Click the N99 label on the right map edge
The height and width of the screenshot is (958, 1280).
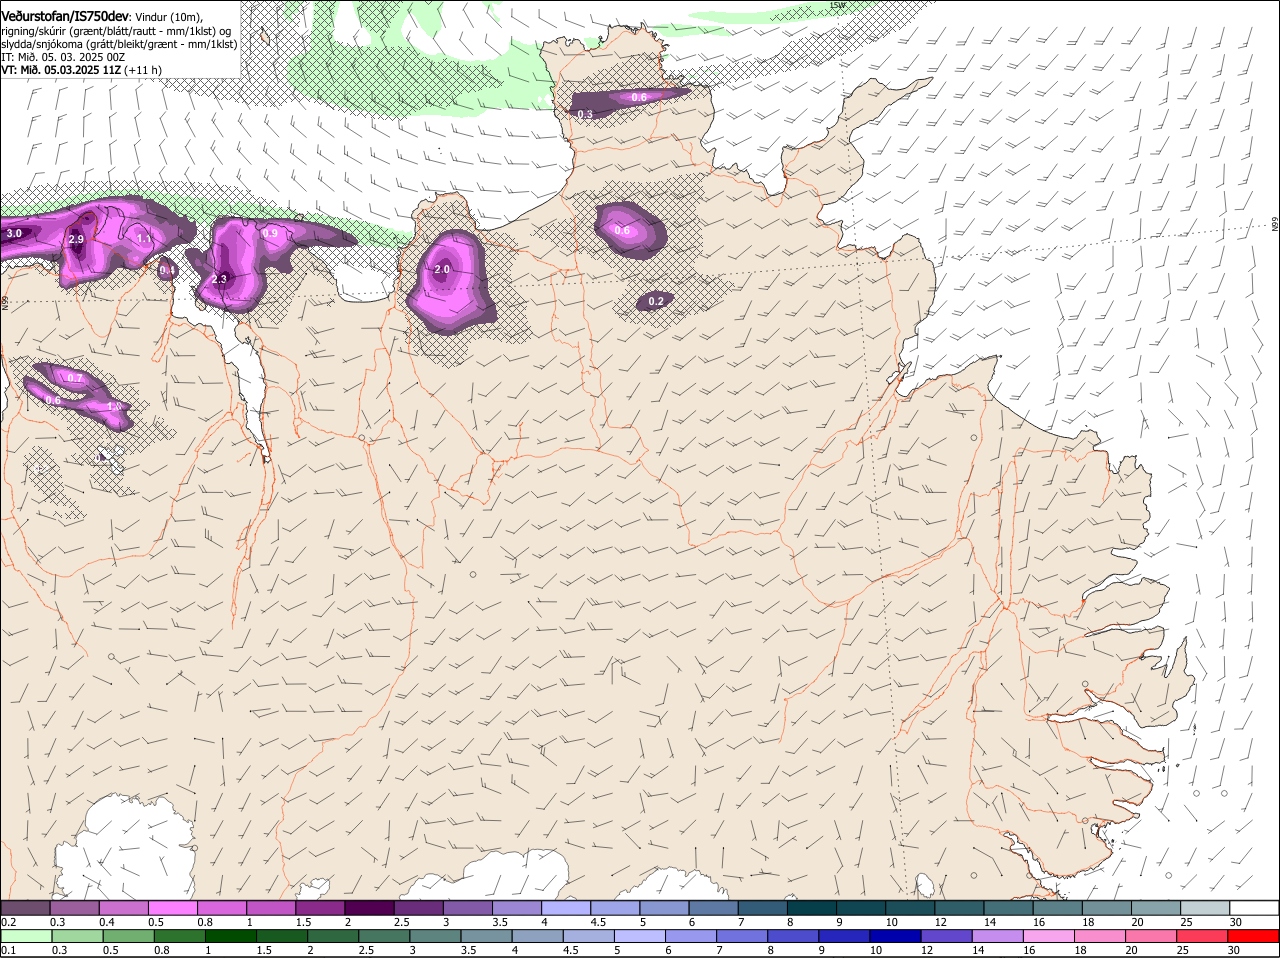1276,226
